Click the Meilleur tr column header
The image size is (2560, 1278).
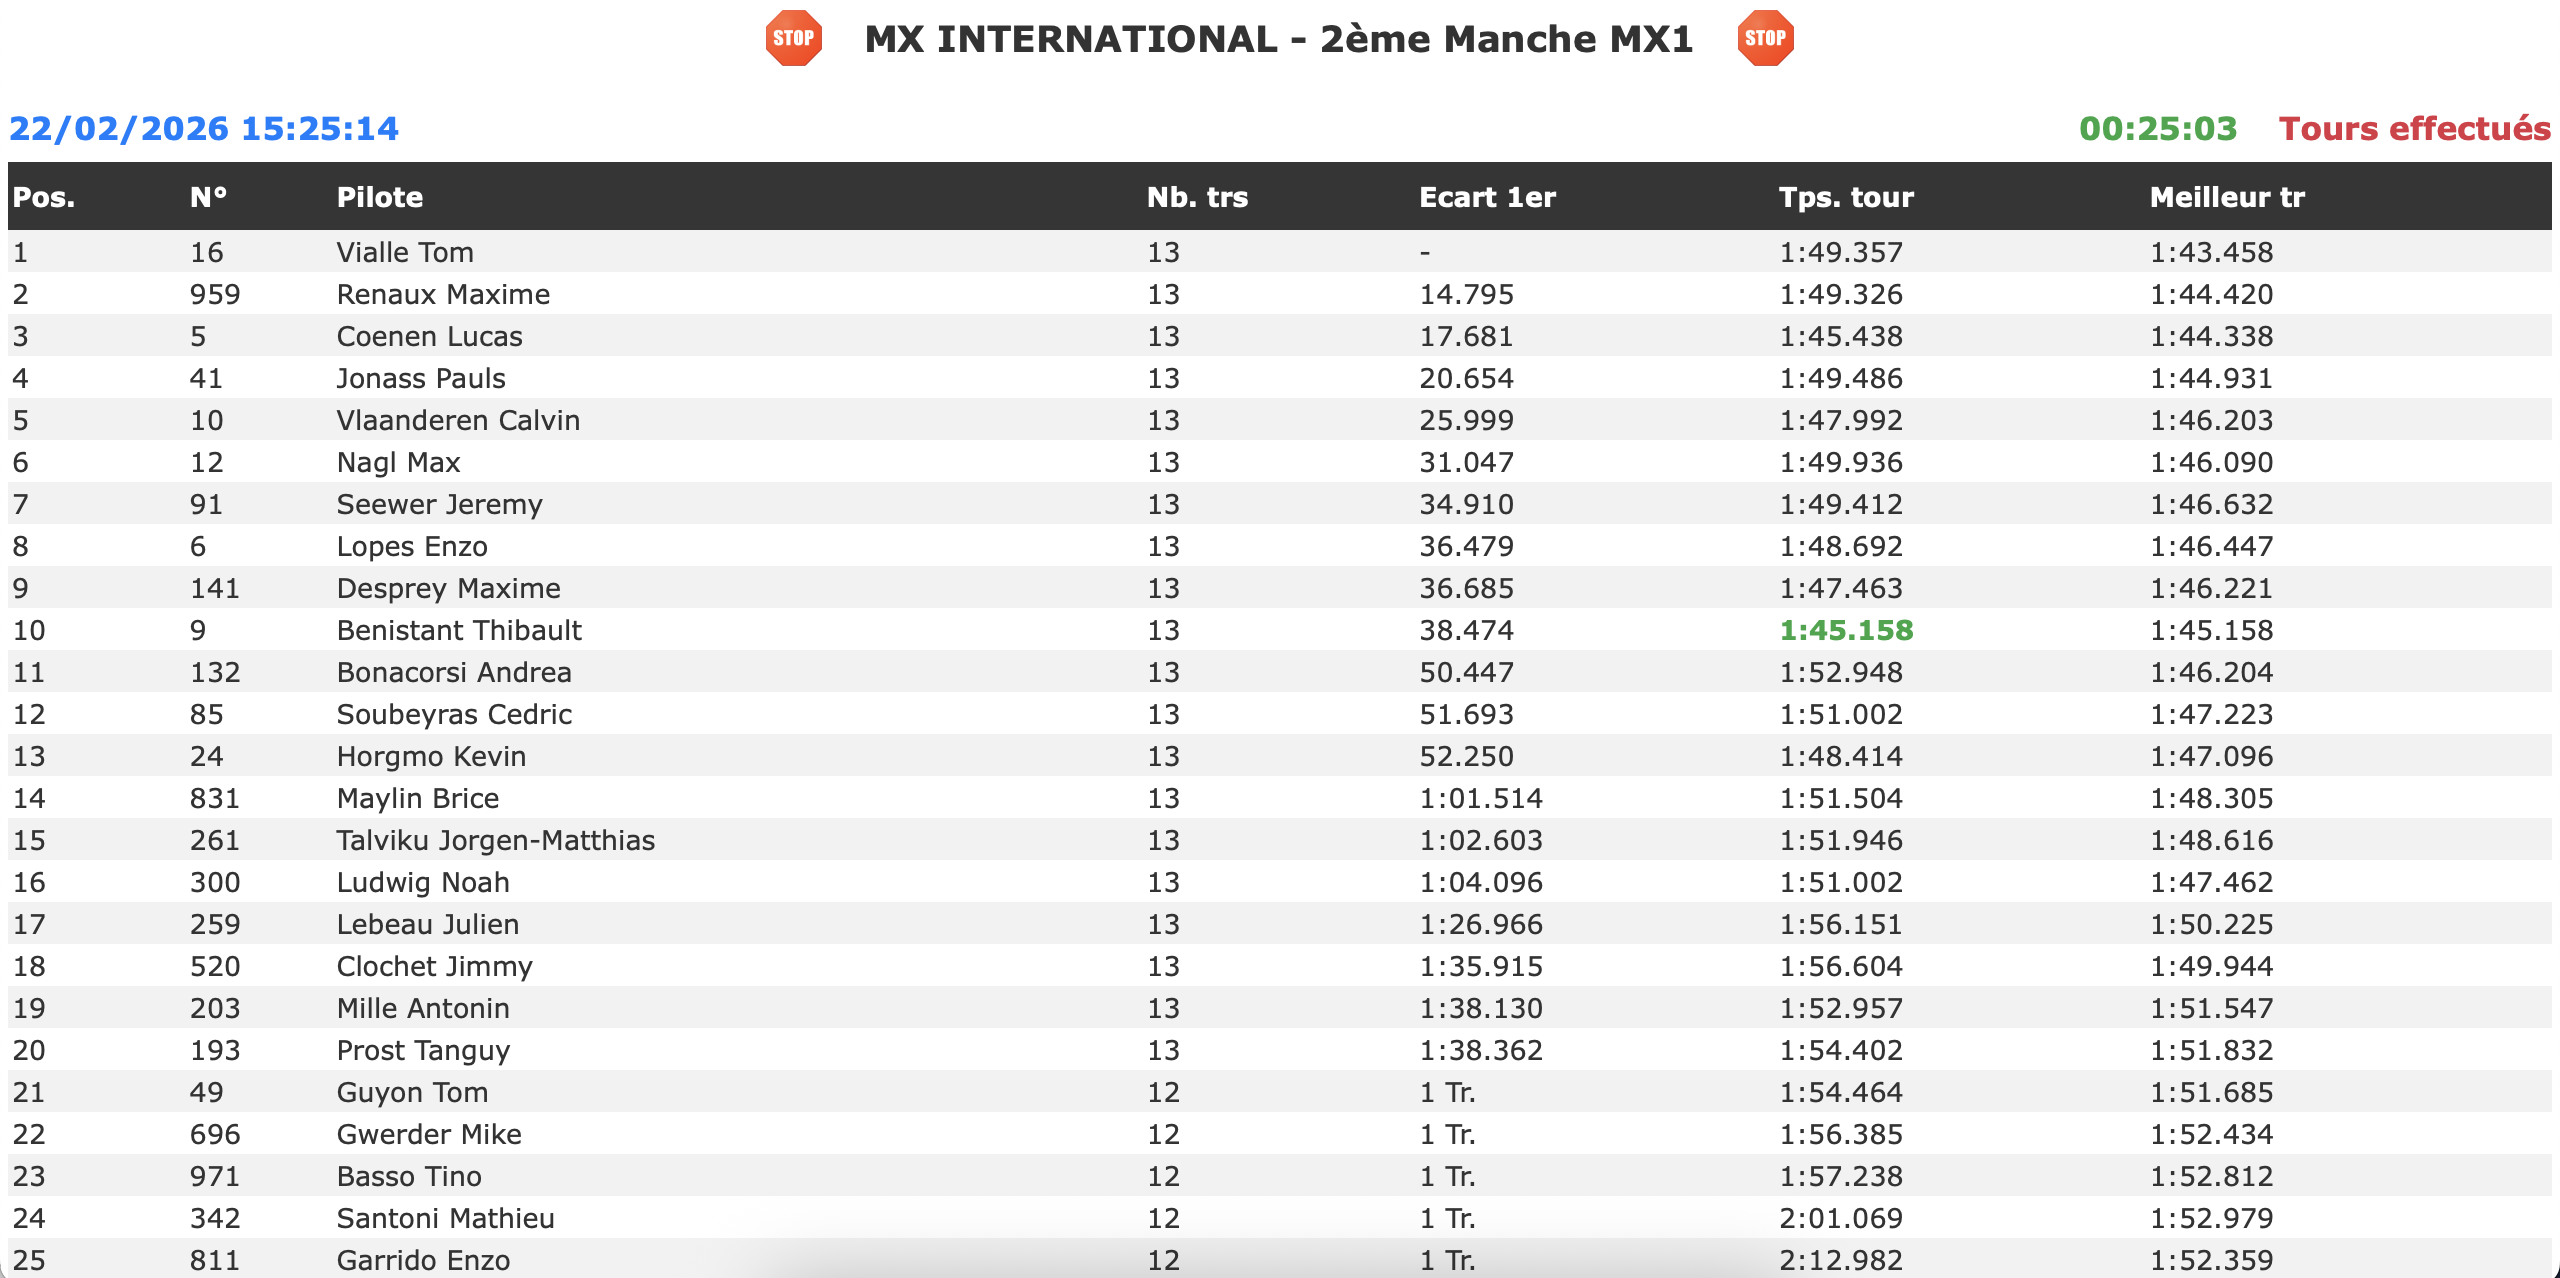click(2227, 197)
